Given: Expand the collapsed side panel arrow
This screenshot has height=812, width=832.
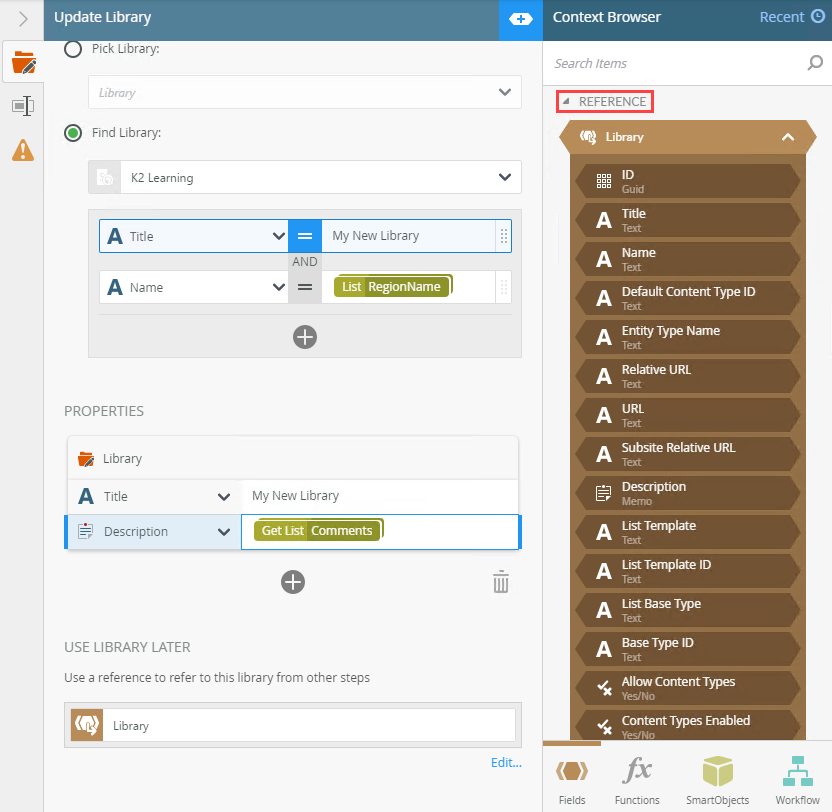Looking at the screenshot, I should coord(23,20).
